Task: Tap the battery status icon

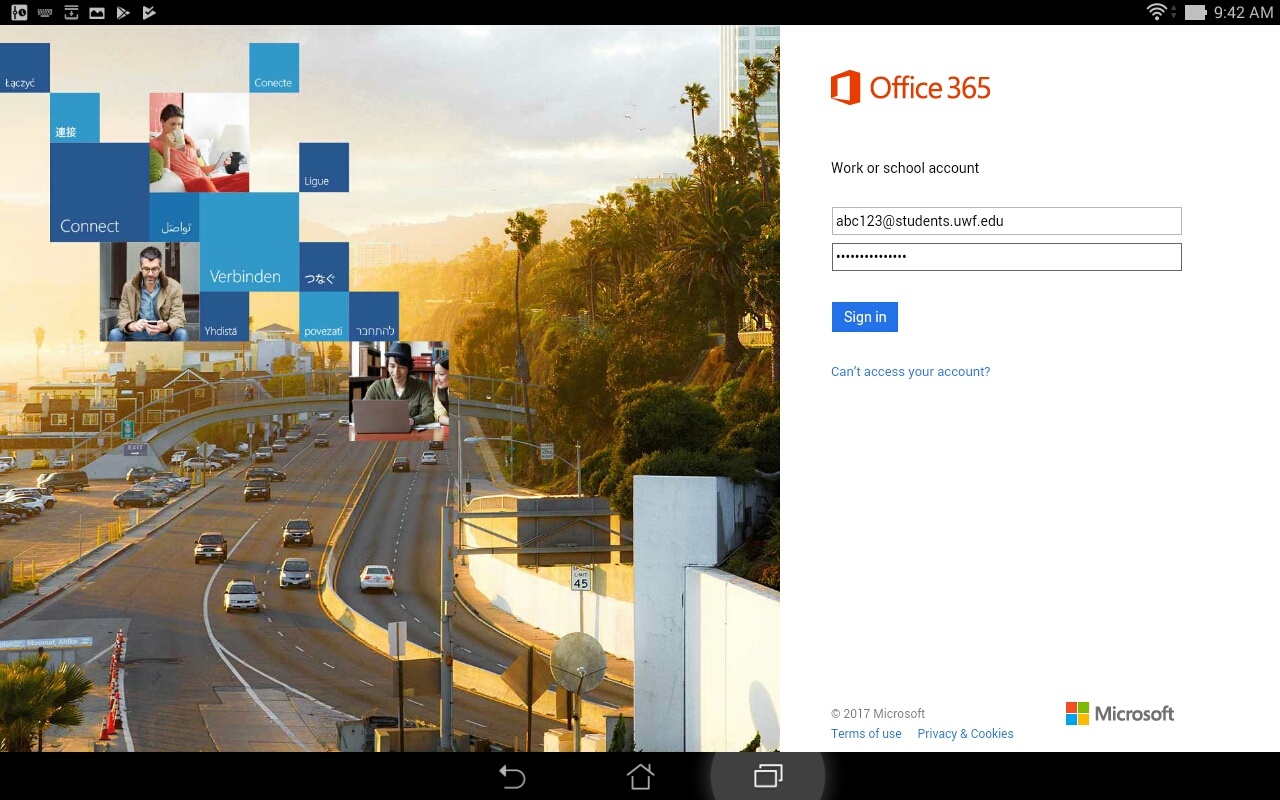Action: (x=1195, y=12)
